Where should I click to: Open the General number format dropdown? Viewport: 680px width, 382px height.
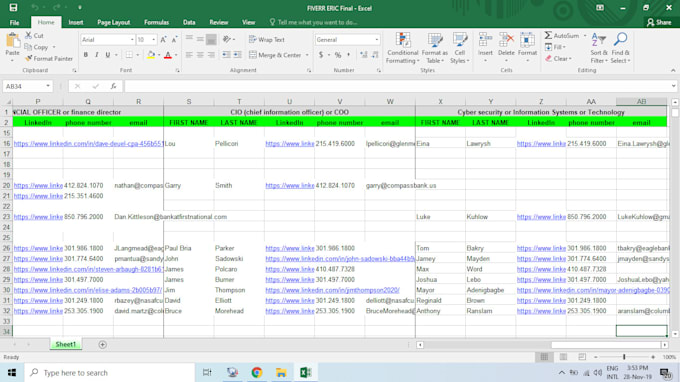[x=376, y=39]
